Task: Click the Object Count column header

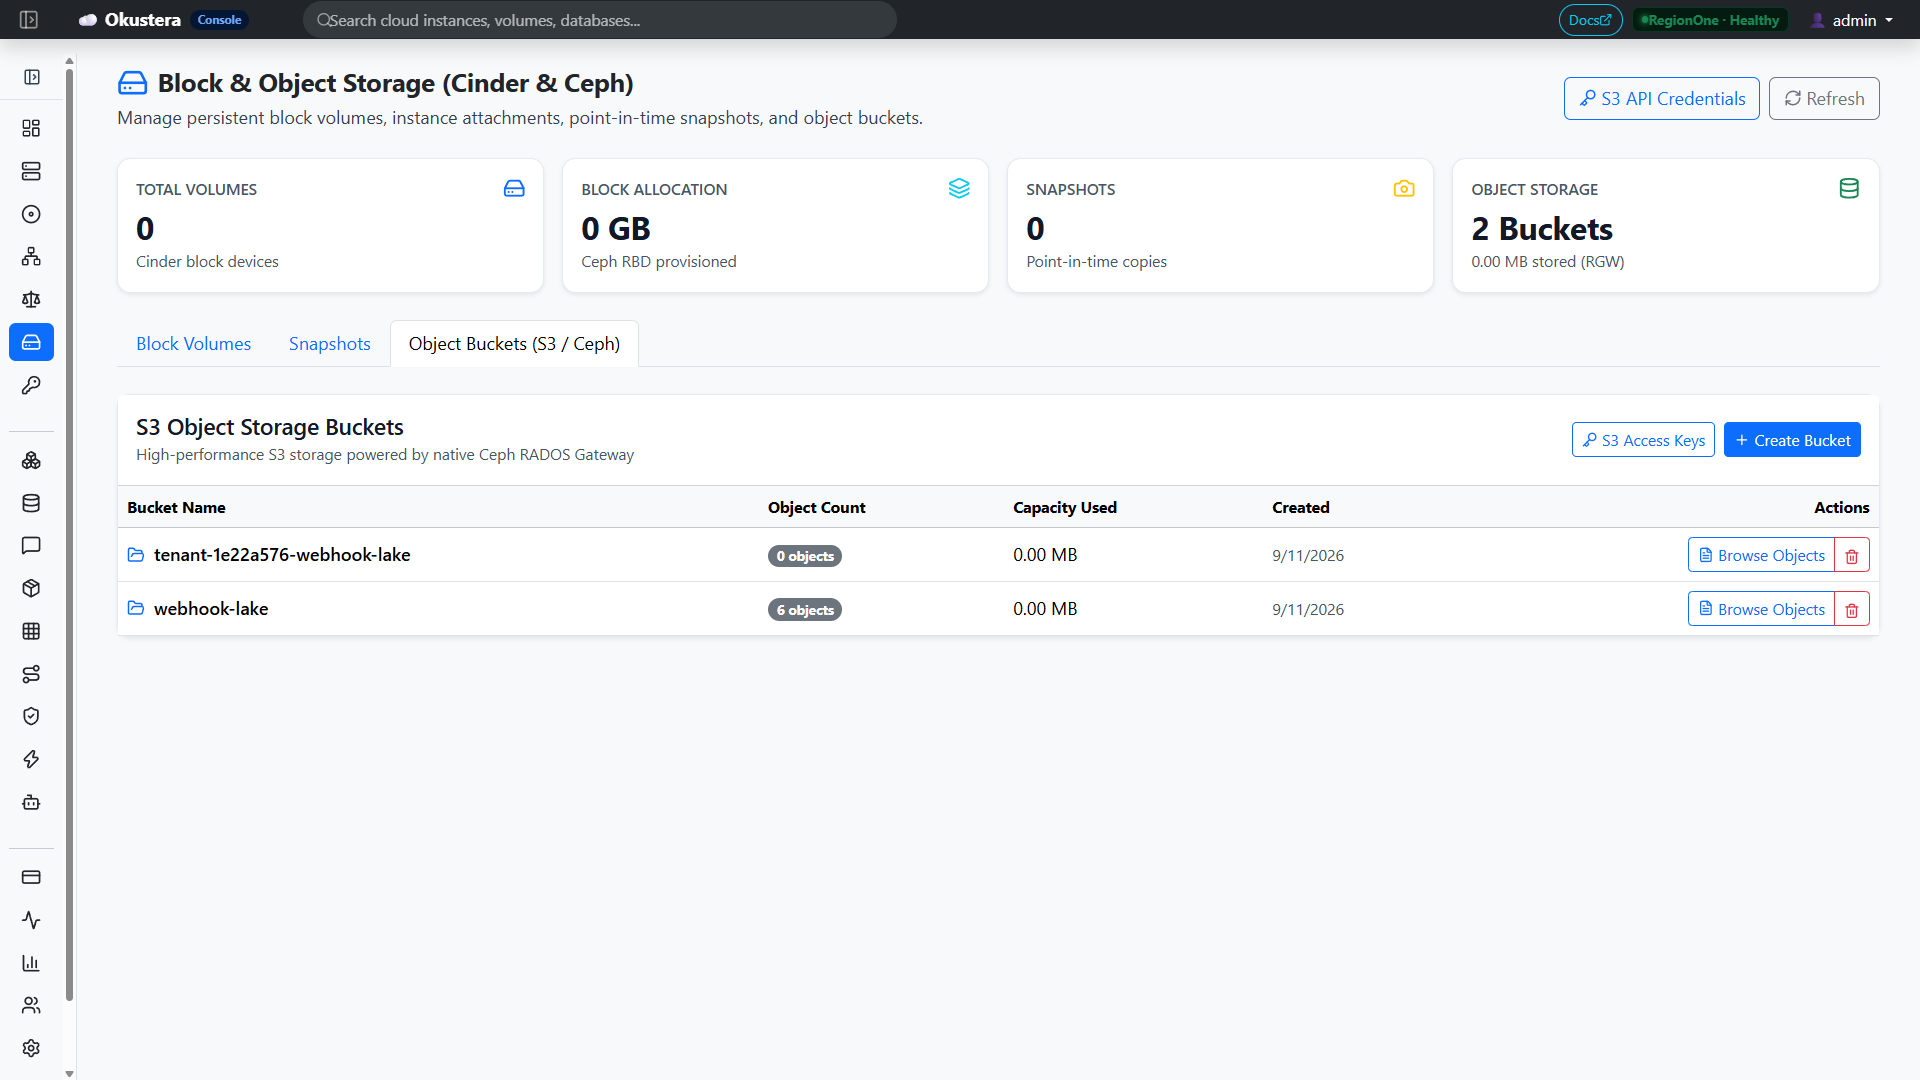Action: click(817, 508)
